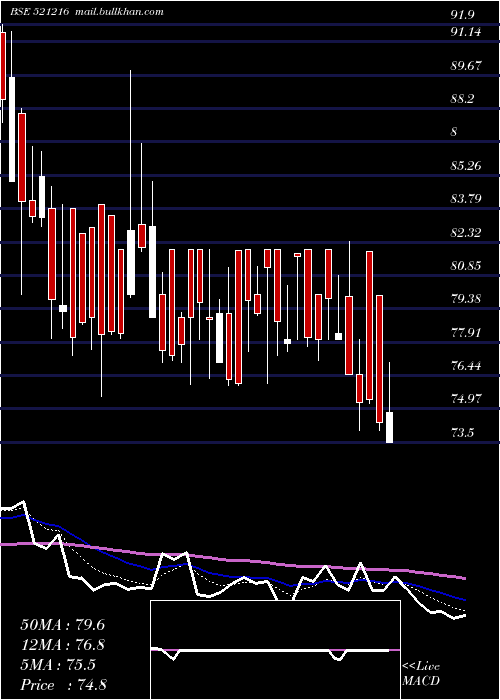Click the 89.67 price axis value
Screen dimensions: 500x700
click(x=466, y=66)
